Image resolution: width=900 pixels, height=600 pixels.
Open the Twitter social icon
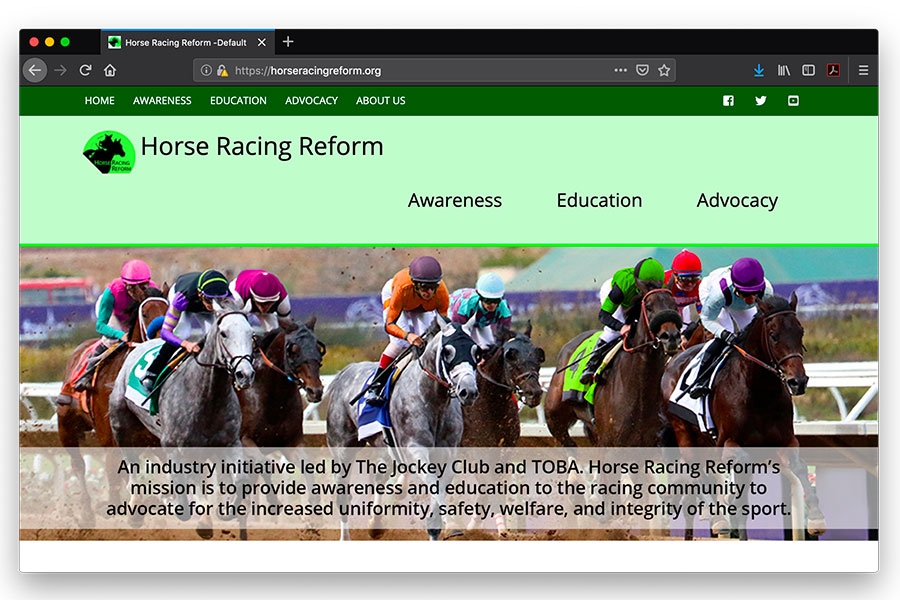[761, 101]
